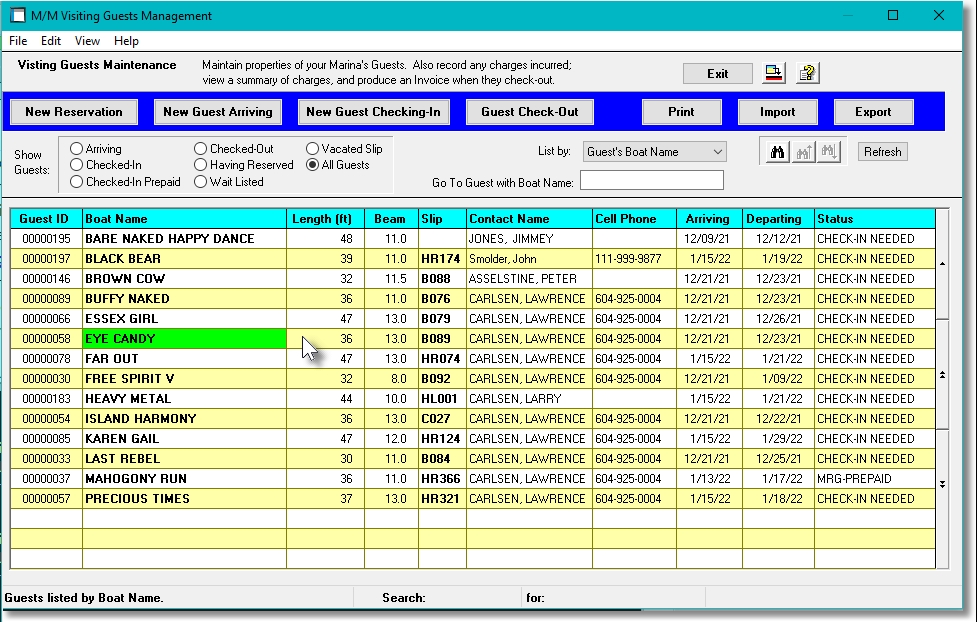This screenshot has height=622, width=977.
Task: Click the application icon in title bar
Action: pos(16,15)
